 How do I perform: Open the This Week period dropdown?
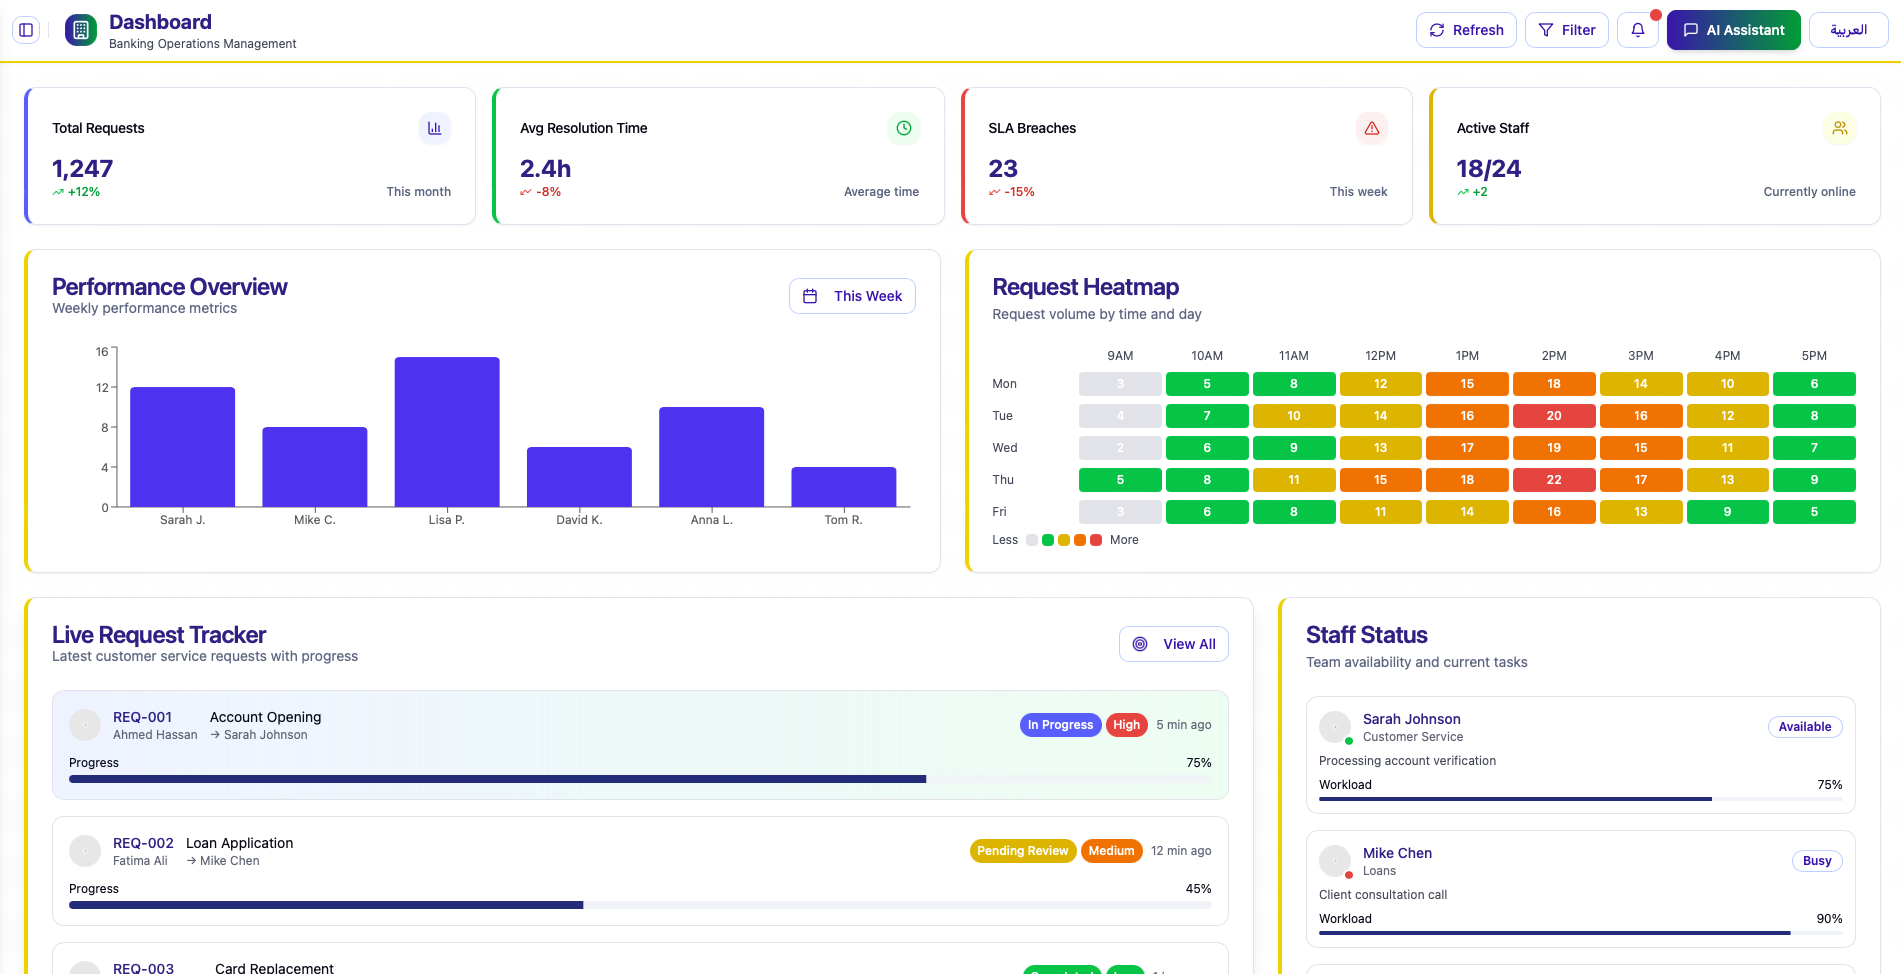click(852, 296)
